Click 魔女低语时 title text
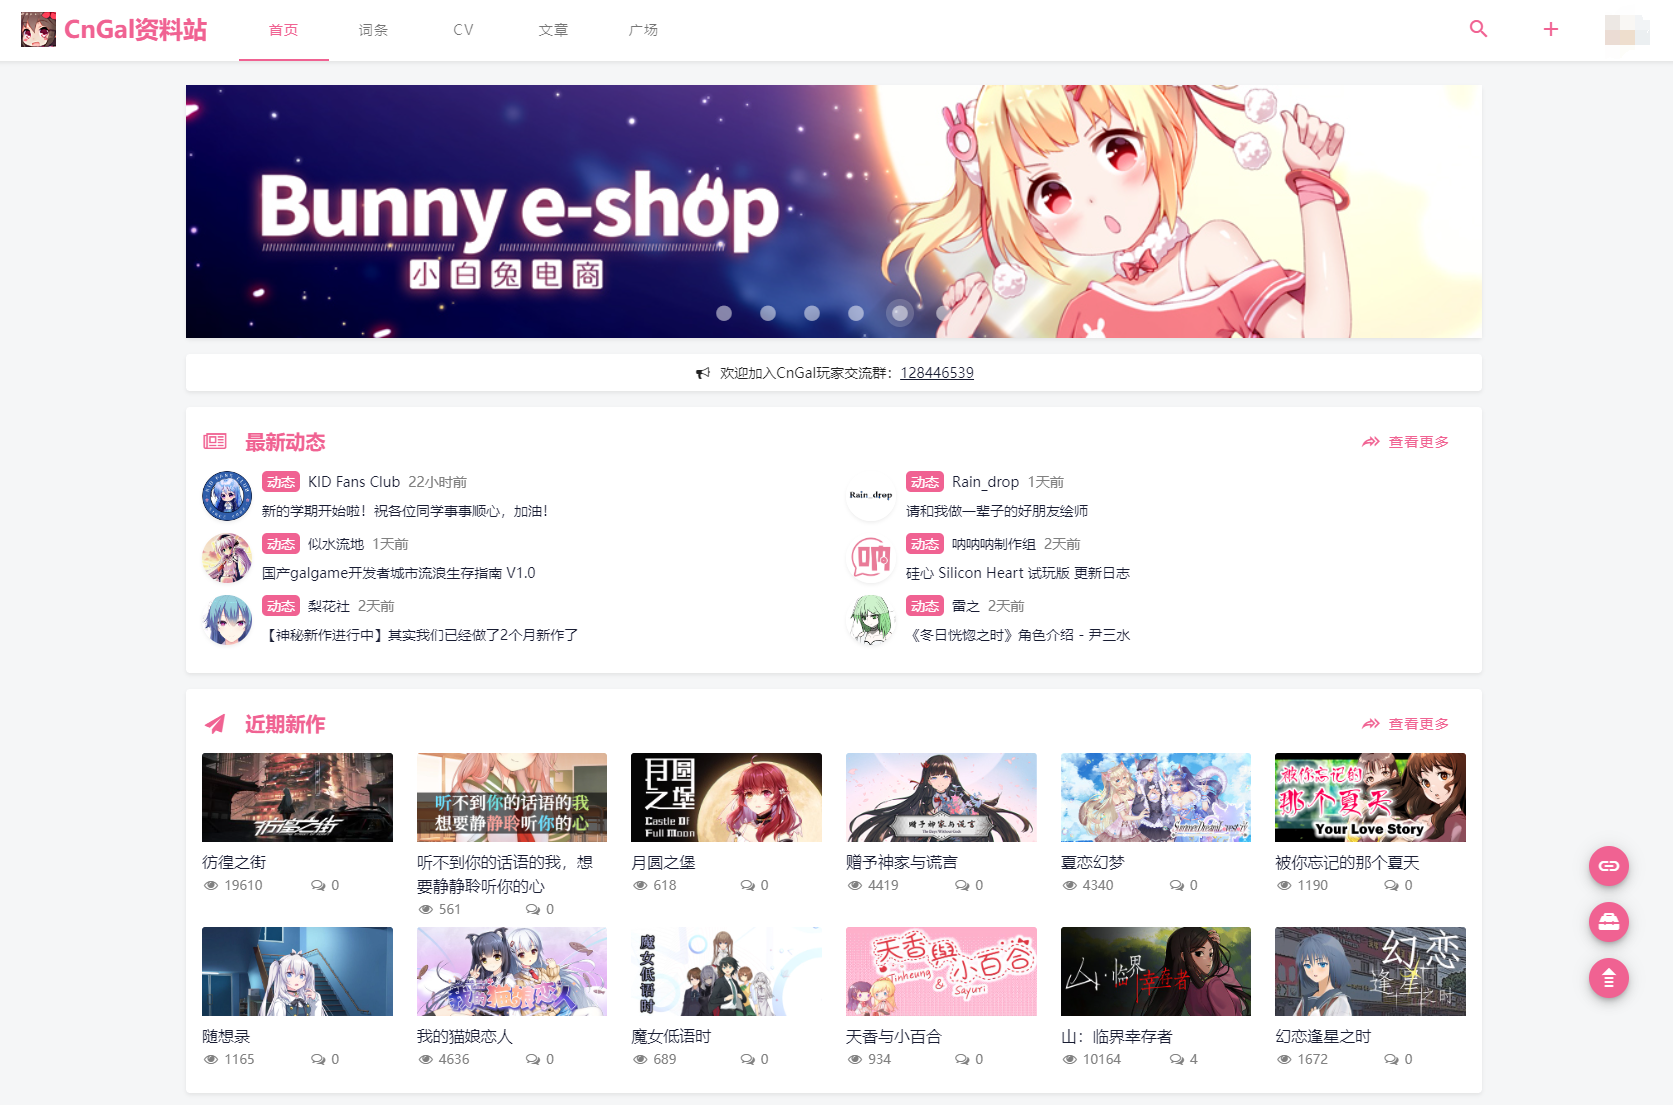The width and height of the screenshot is (1673, 1105). (x=671, y=1036)
